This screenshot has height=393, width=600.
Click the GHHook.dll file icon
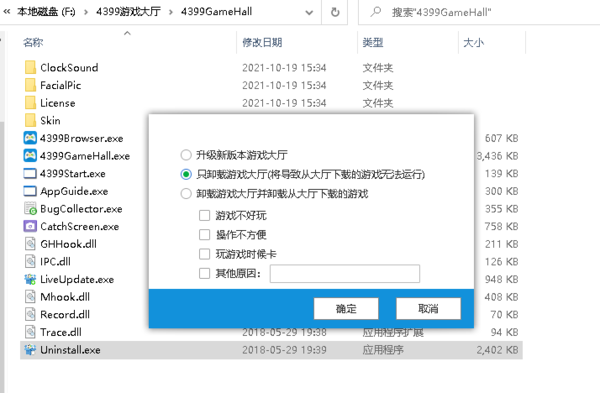[x=30, y=244]
